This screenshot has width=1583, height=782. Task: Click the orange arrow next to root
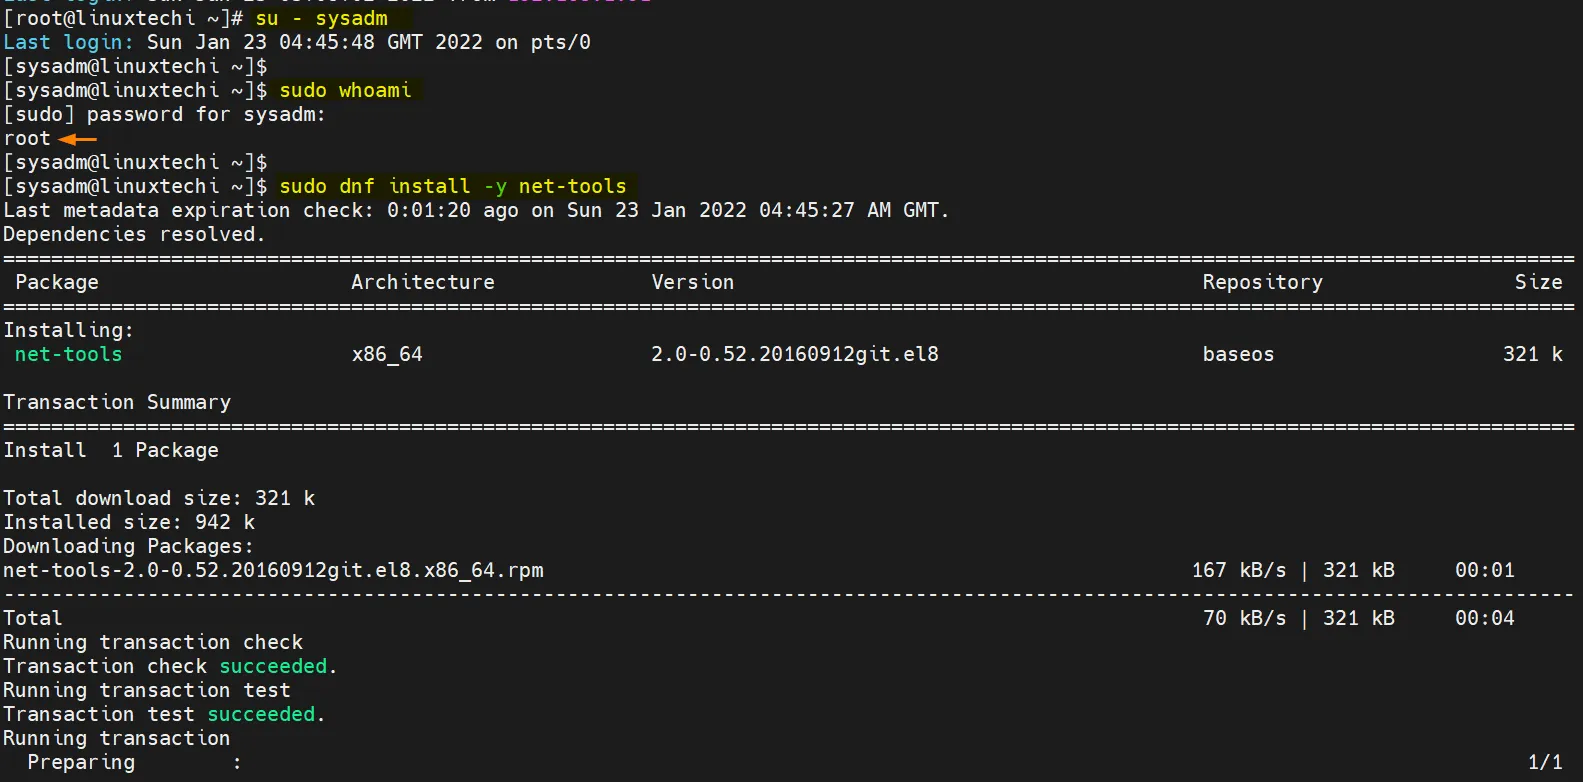pos(78,139)
